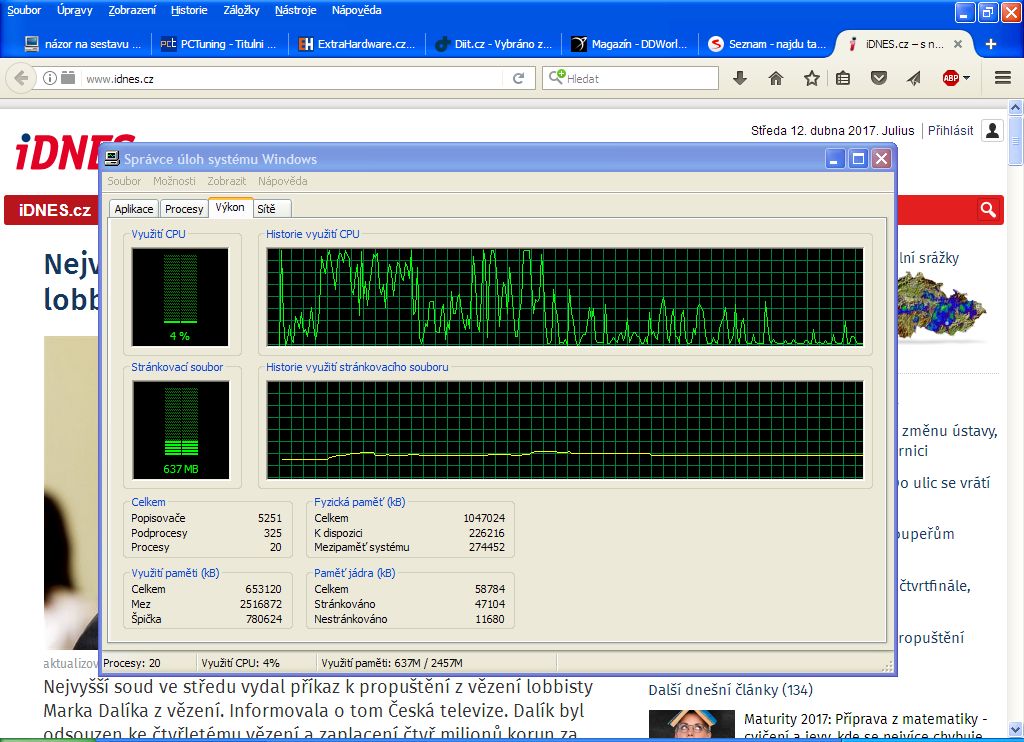This screenshot has height=742, width=1024.
Task: Go to the Firefox home page icon
Action: (x=776, y=78)
